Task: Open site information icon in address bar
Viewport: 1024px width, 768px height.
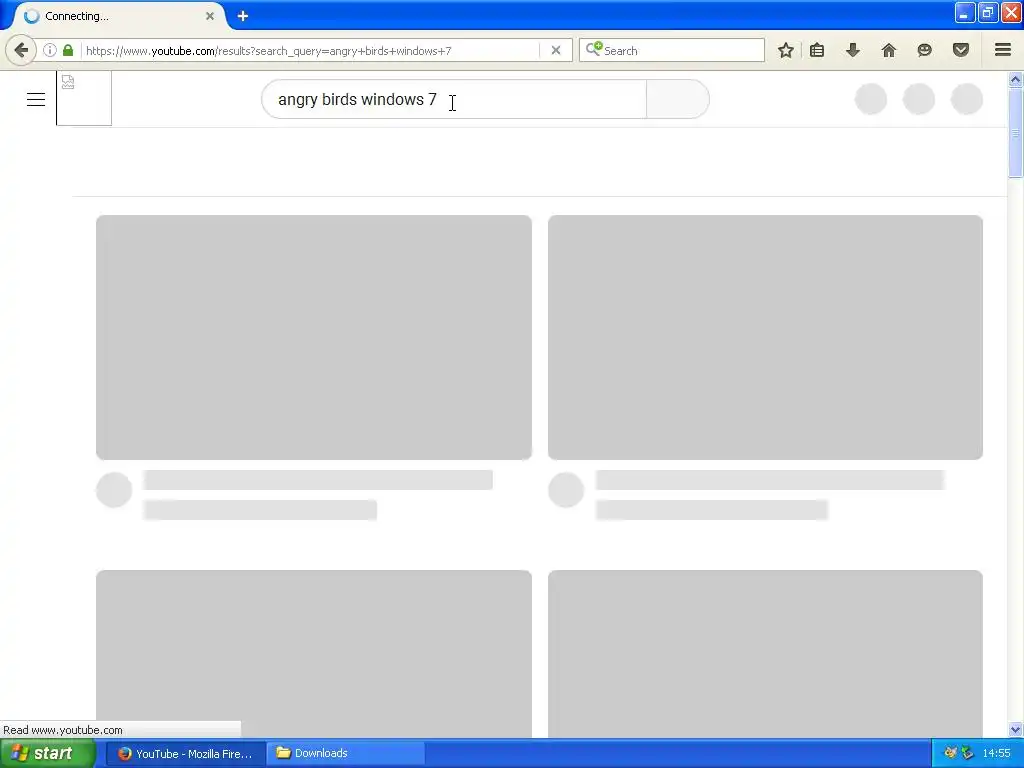Action: click(50, 50)
